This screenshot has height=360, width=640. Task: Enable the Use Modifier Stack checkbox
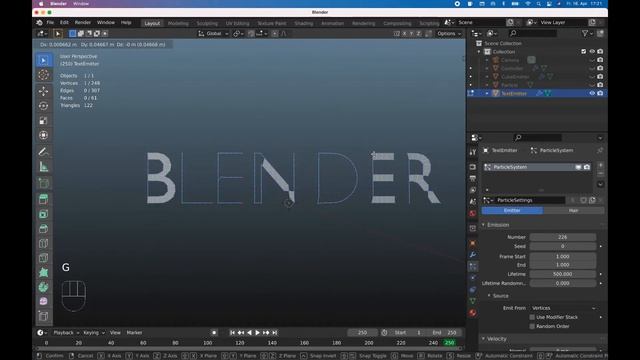point(532,317)
